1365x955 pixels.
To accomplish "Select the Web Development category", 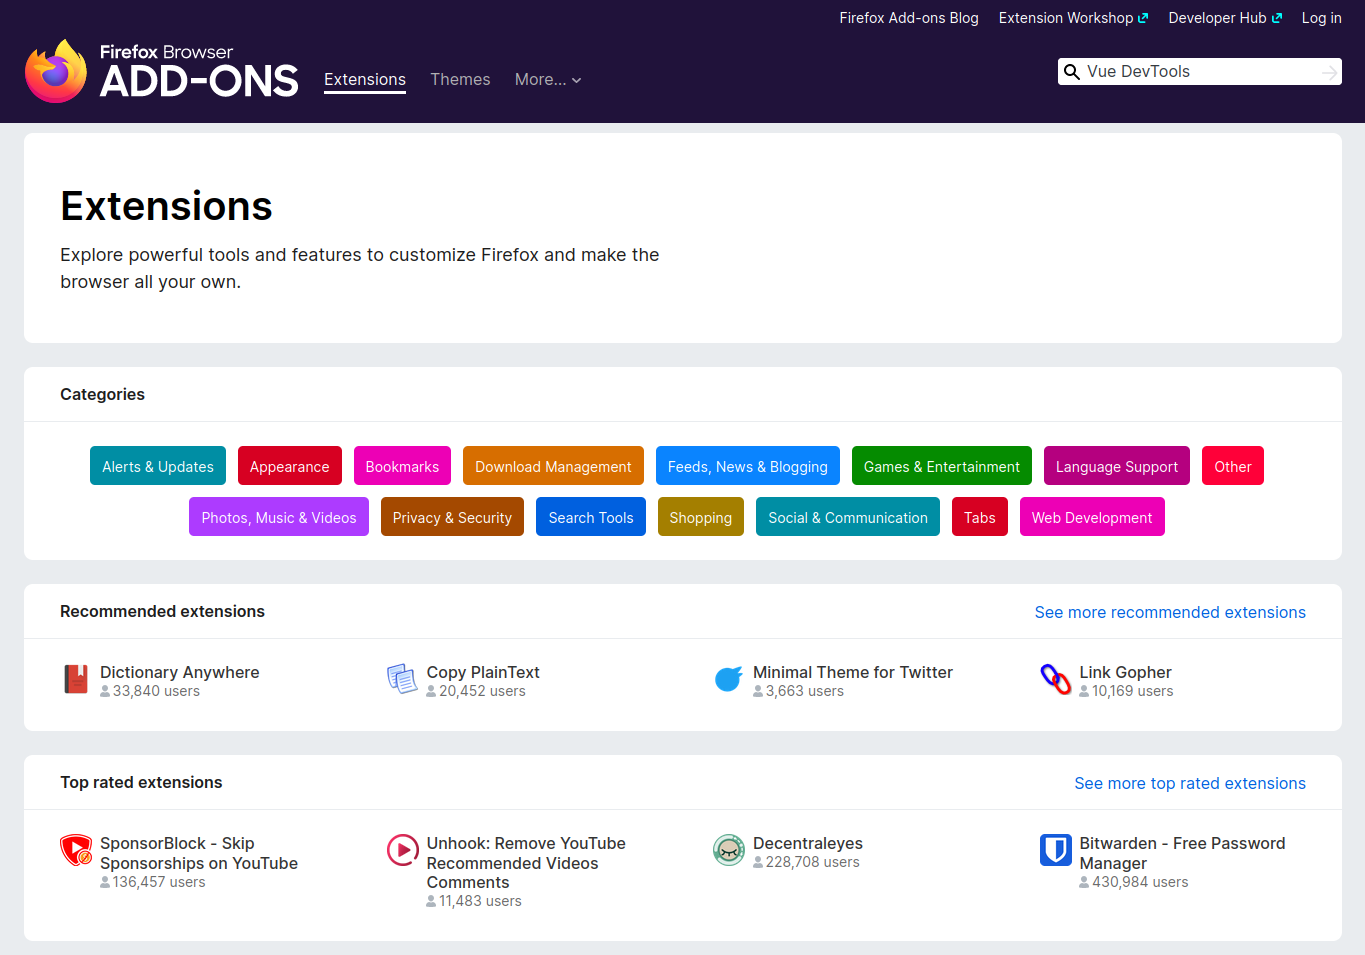I will [1092, 517].
